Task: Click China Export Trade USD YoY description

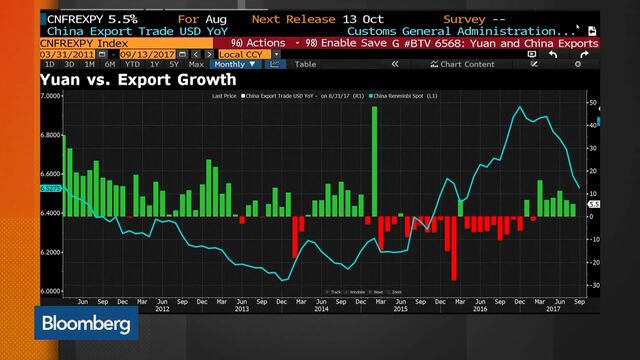Action: click(x=138, y=31)
